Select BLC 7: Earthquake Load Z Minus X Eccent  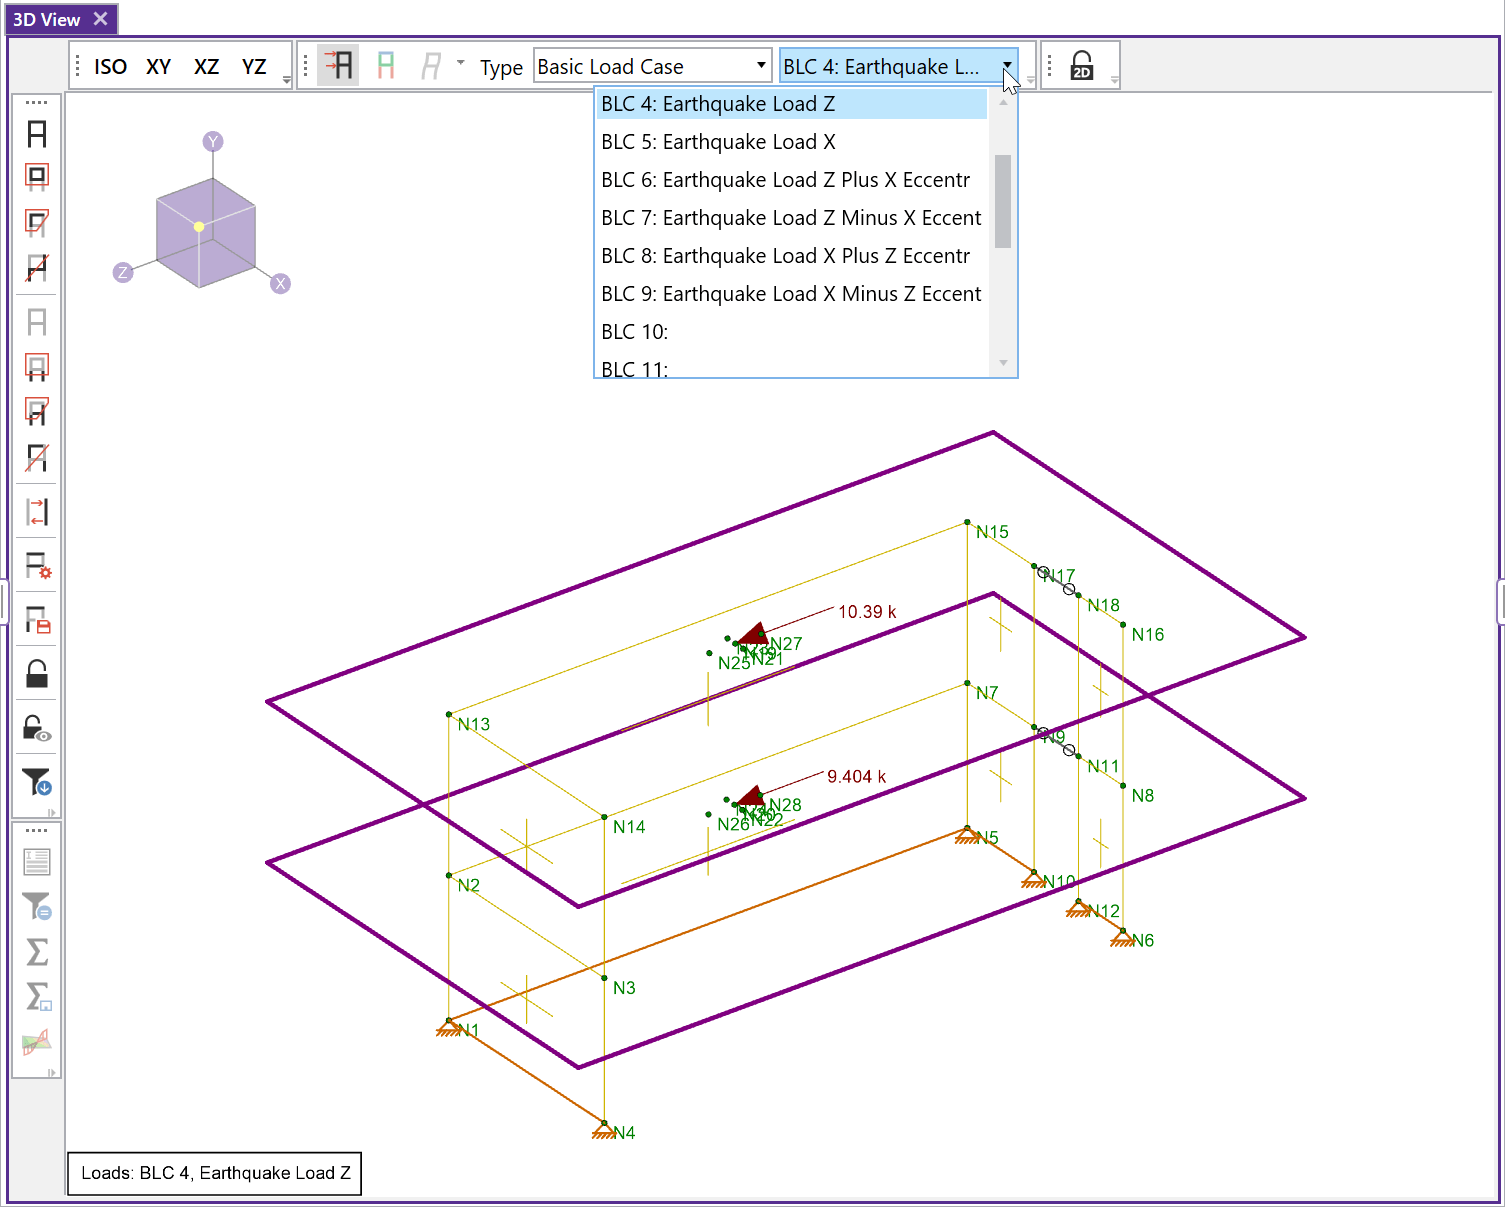(x=789, y=217)
